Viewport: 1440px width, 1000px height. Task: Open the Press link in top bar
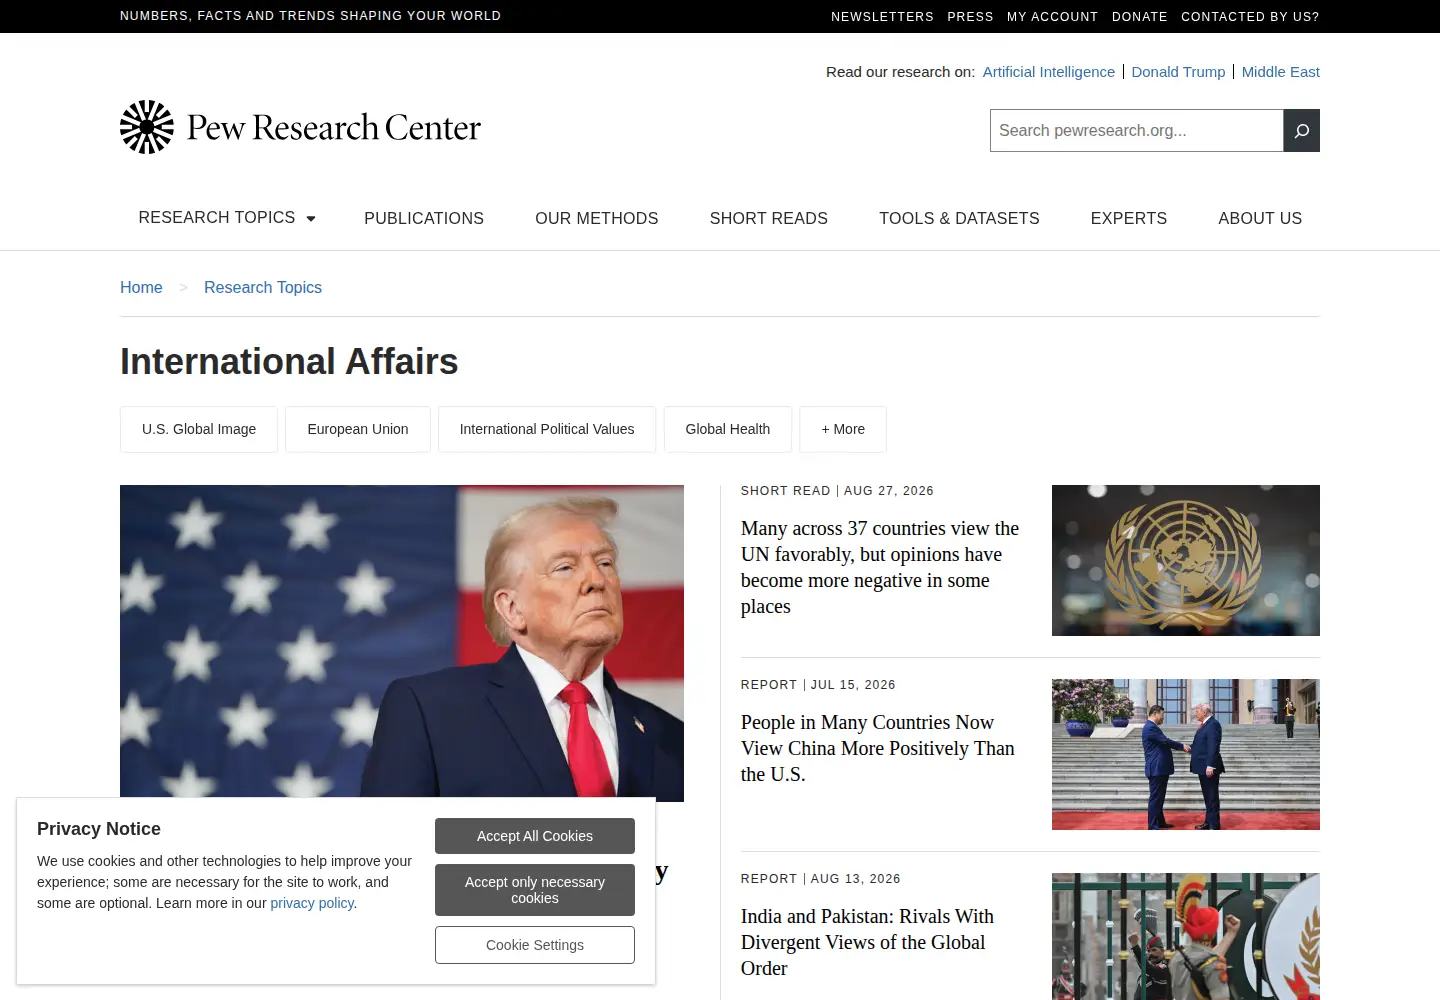(971, 17)
